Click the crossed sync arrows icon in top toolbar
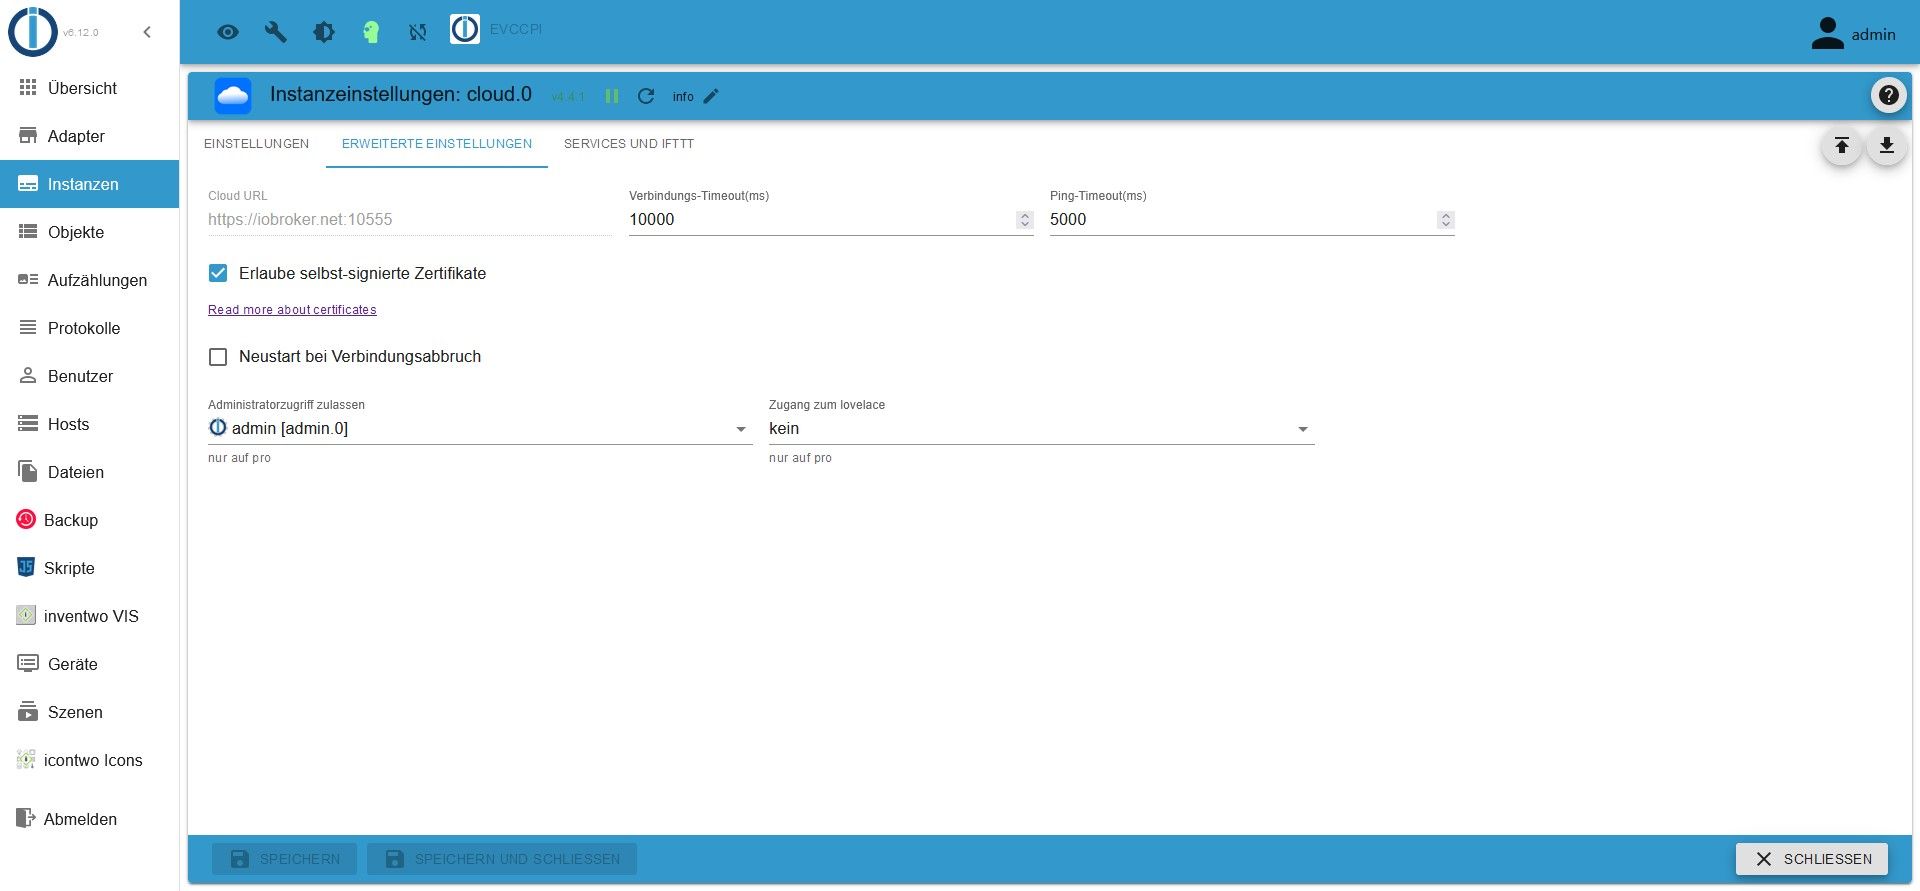 pyautogui.click(x=418, y=32)
